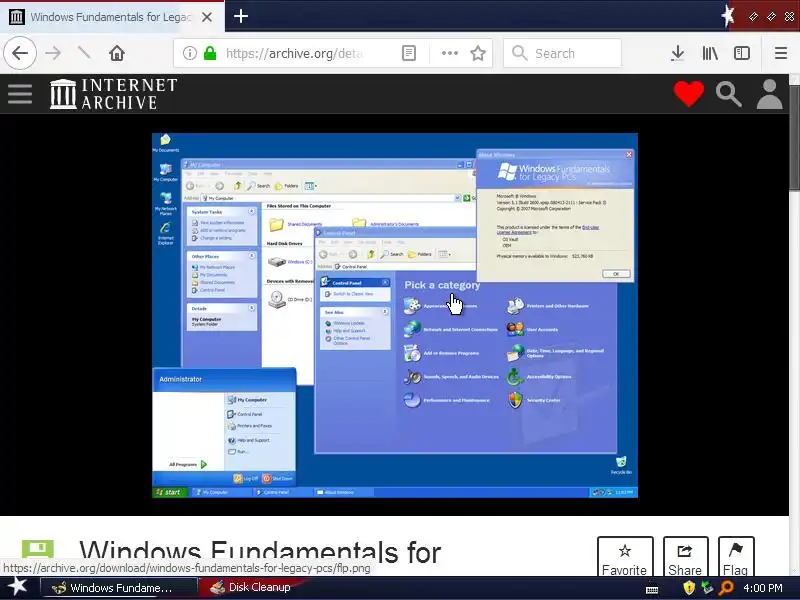Screen dimensions: 800x600
Task: Open the library bookshelf icon
Action: [x=710, y=53]
